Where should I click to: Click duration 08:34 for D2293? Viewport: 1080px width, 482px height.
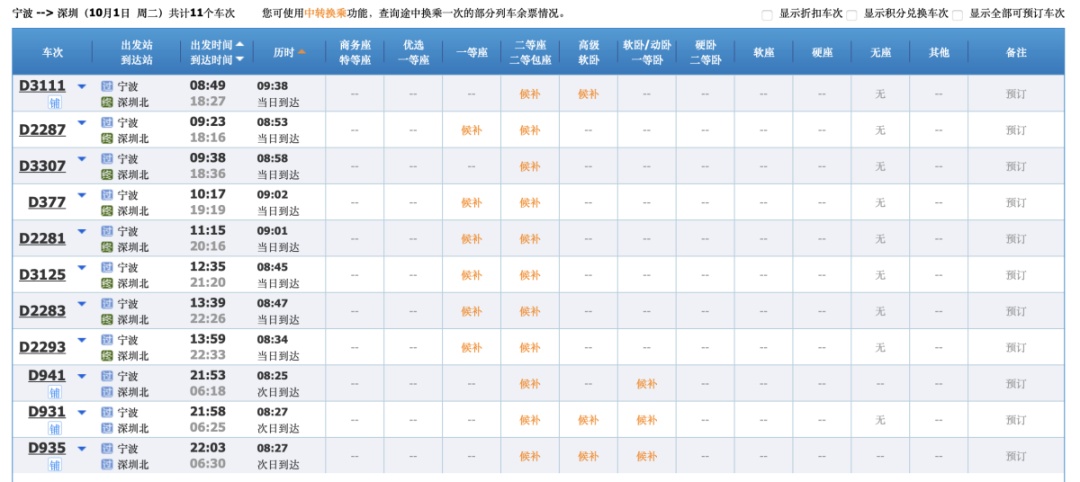273,339
